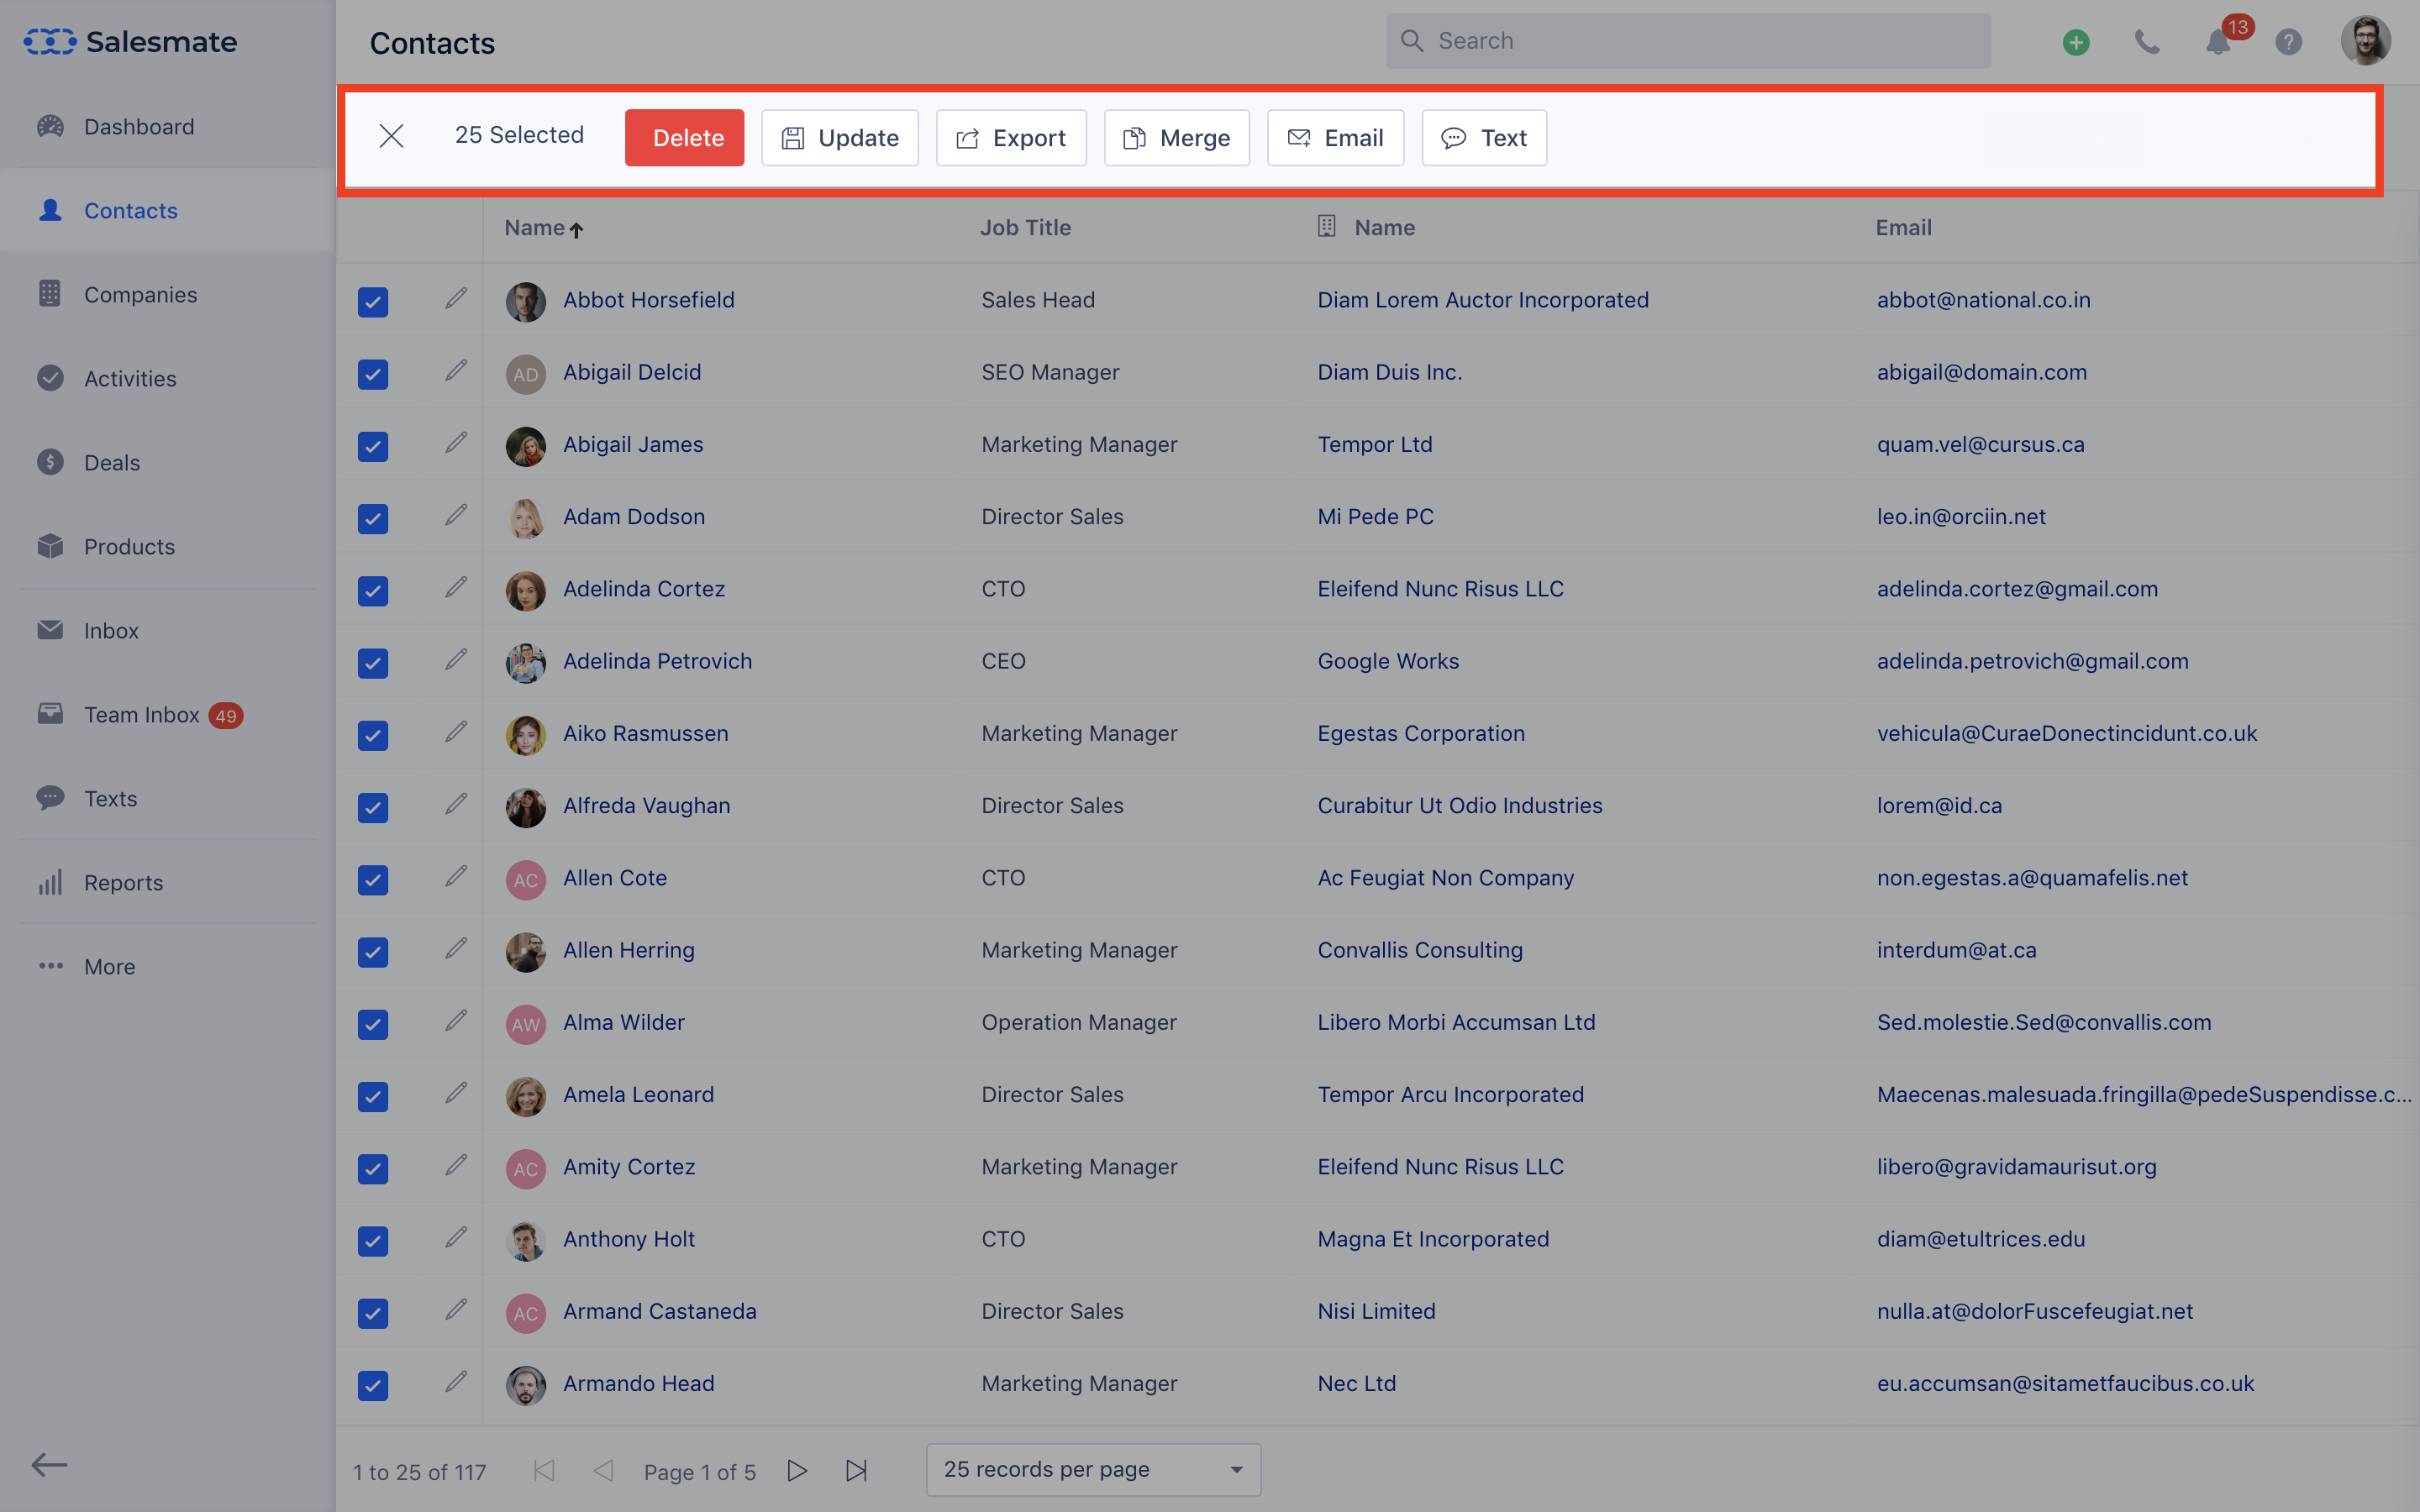Uncheck the Adelinda Cortez checkbox
The image size is (2420, 1512).
(x=373, y=591)
